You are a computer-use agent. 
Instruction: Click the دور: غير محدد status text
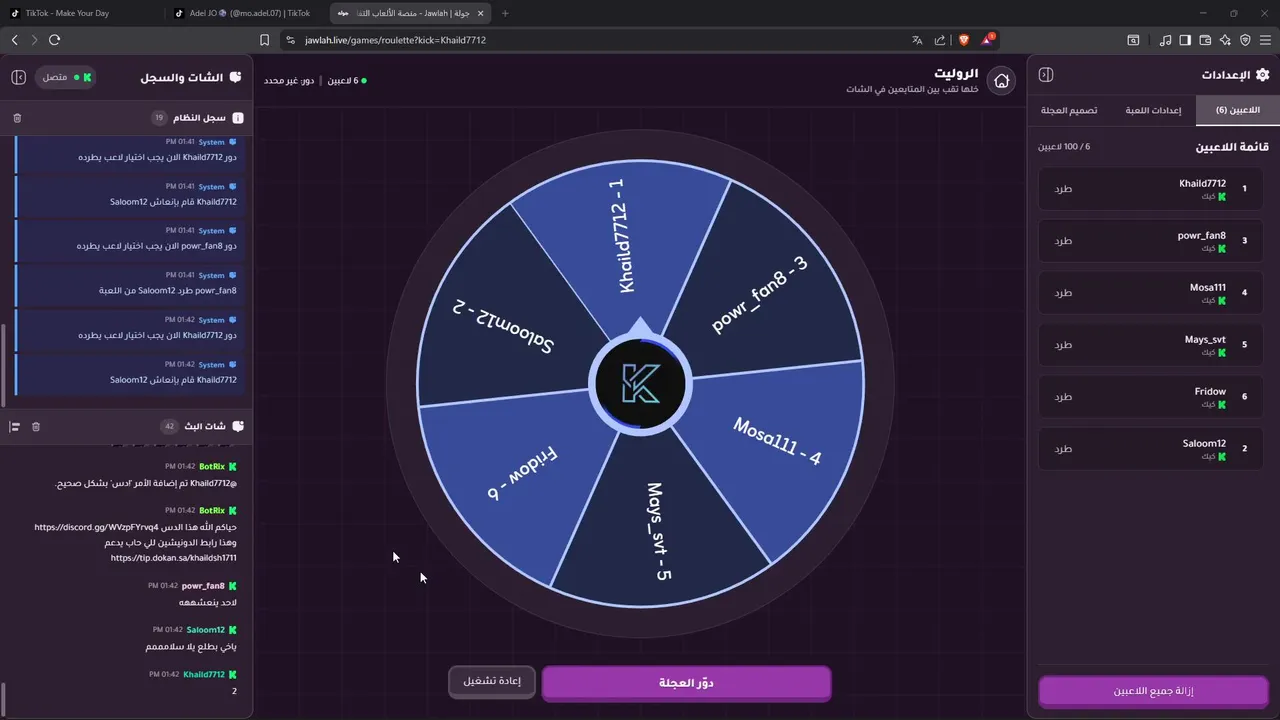[x=290, y=80]
